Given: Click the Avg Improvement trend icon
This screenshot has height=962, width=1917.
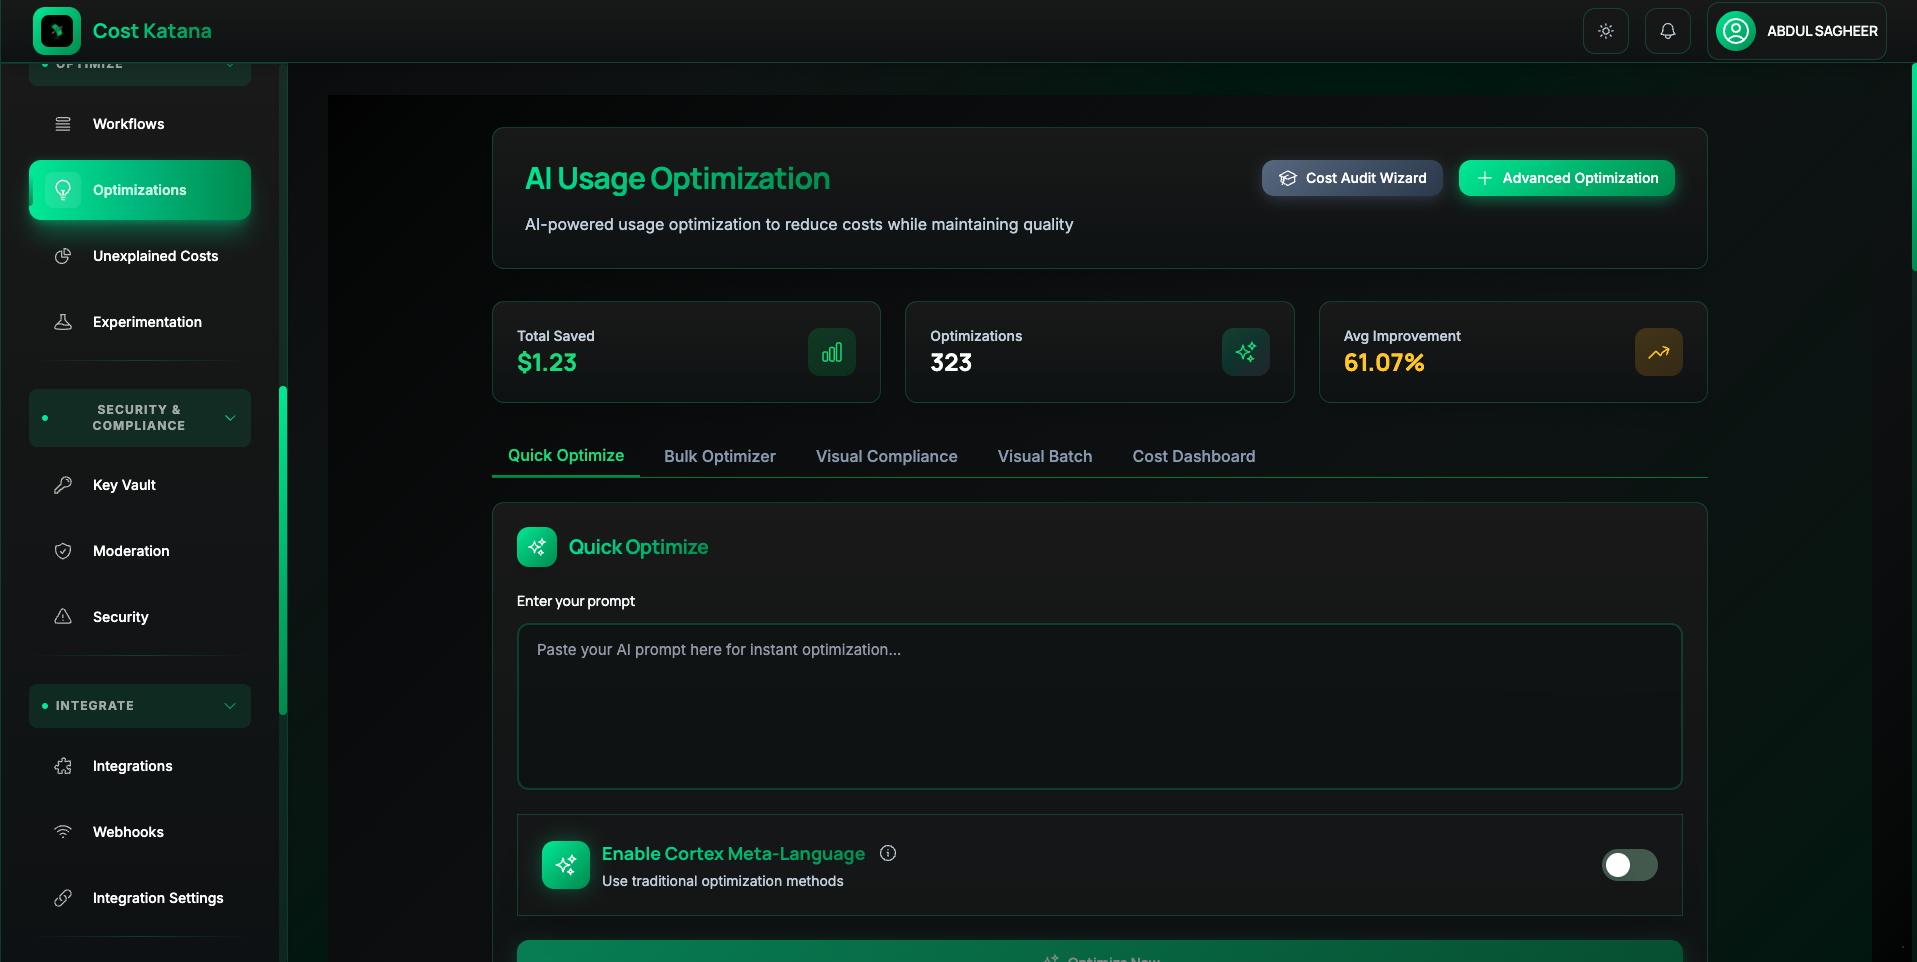Looking at the screenshot, I should coord(1659,352).
